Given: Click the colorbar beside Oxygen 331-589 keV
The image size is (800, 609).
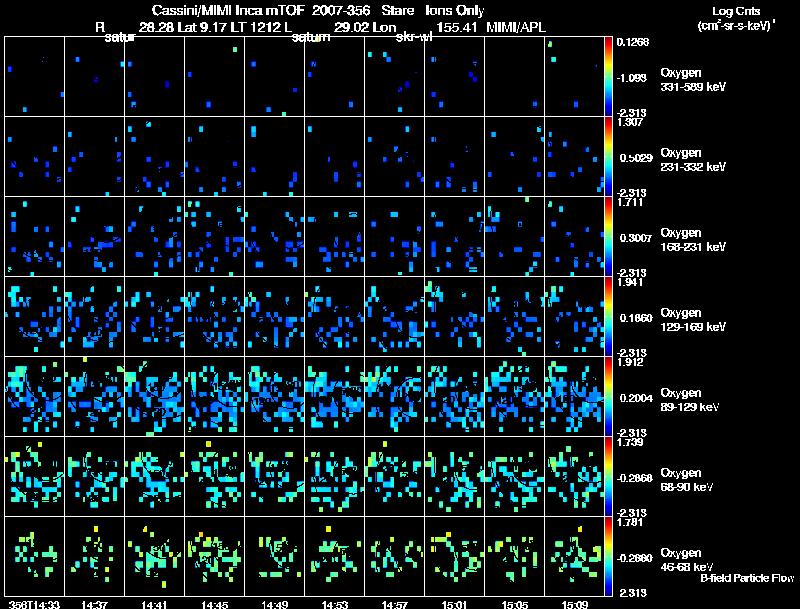Looking at the screenshot, I should click(608, 77).
